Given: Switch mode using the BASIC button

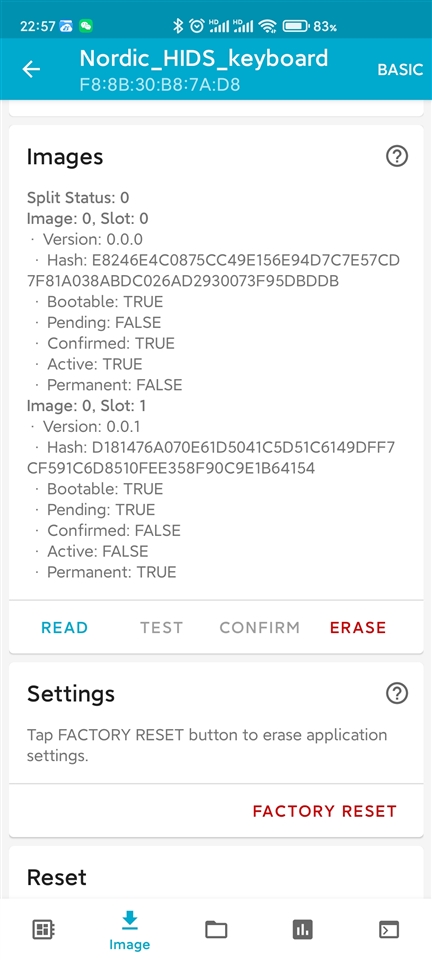Looking at the screenshot, I should click(x=400, y=69).
